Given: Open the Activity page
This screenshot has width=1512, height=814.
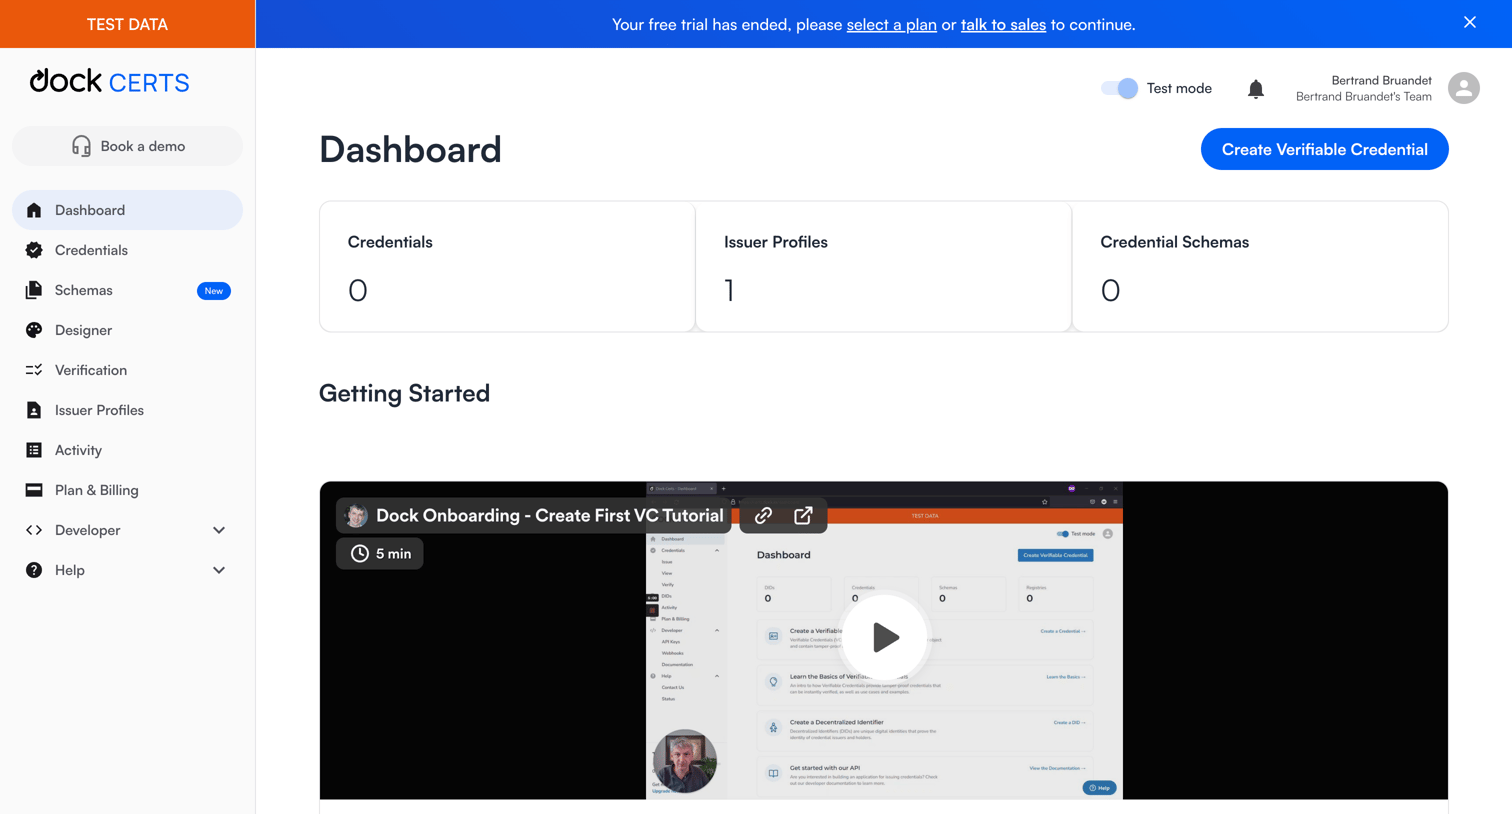Looking at the screenshot, I should coord(127,450).
